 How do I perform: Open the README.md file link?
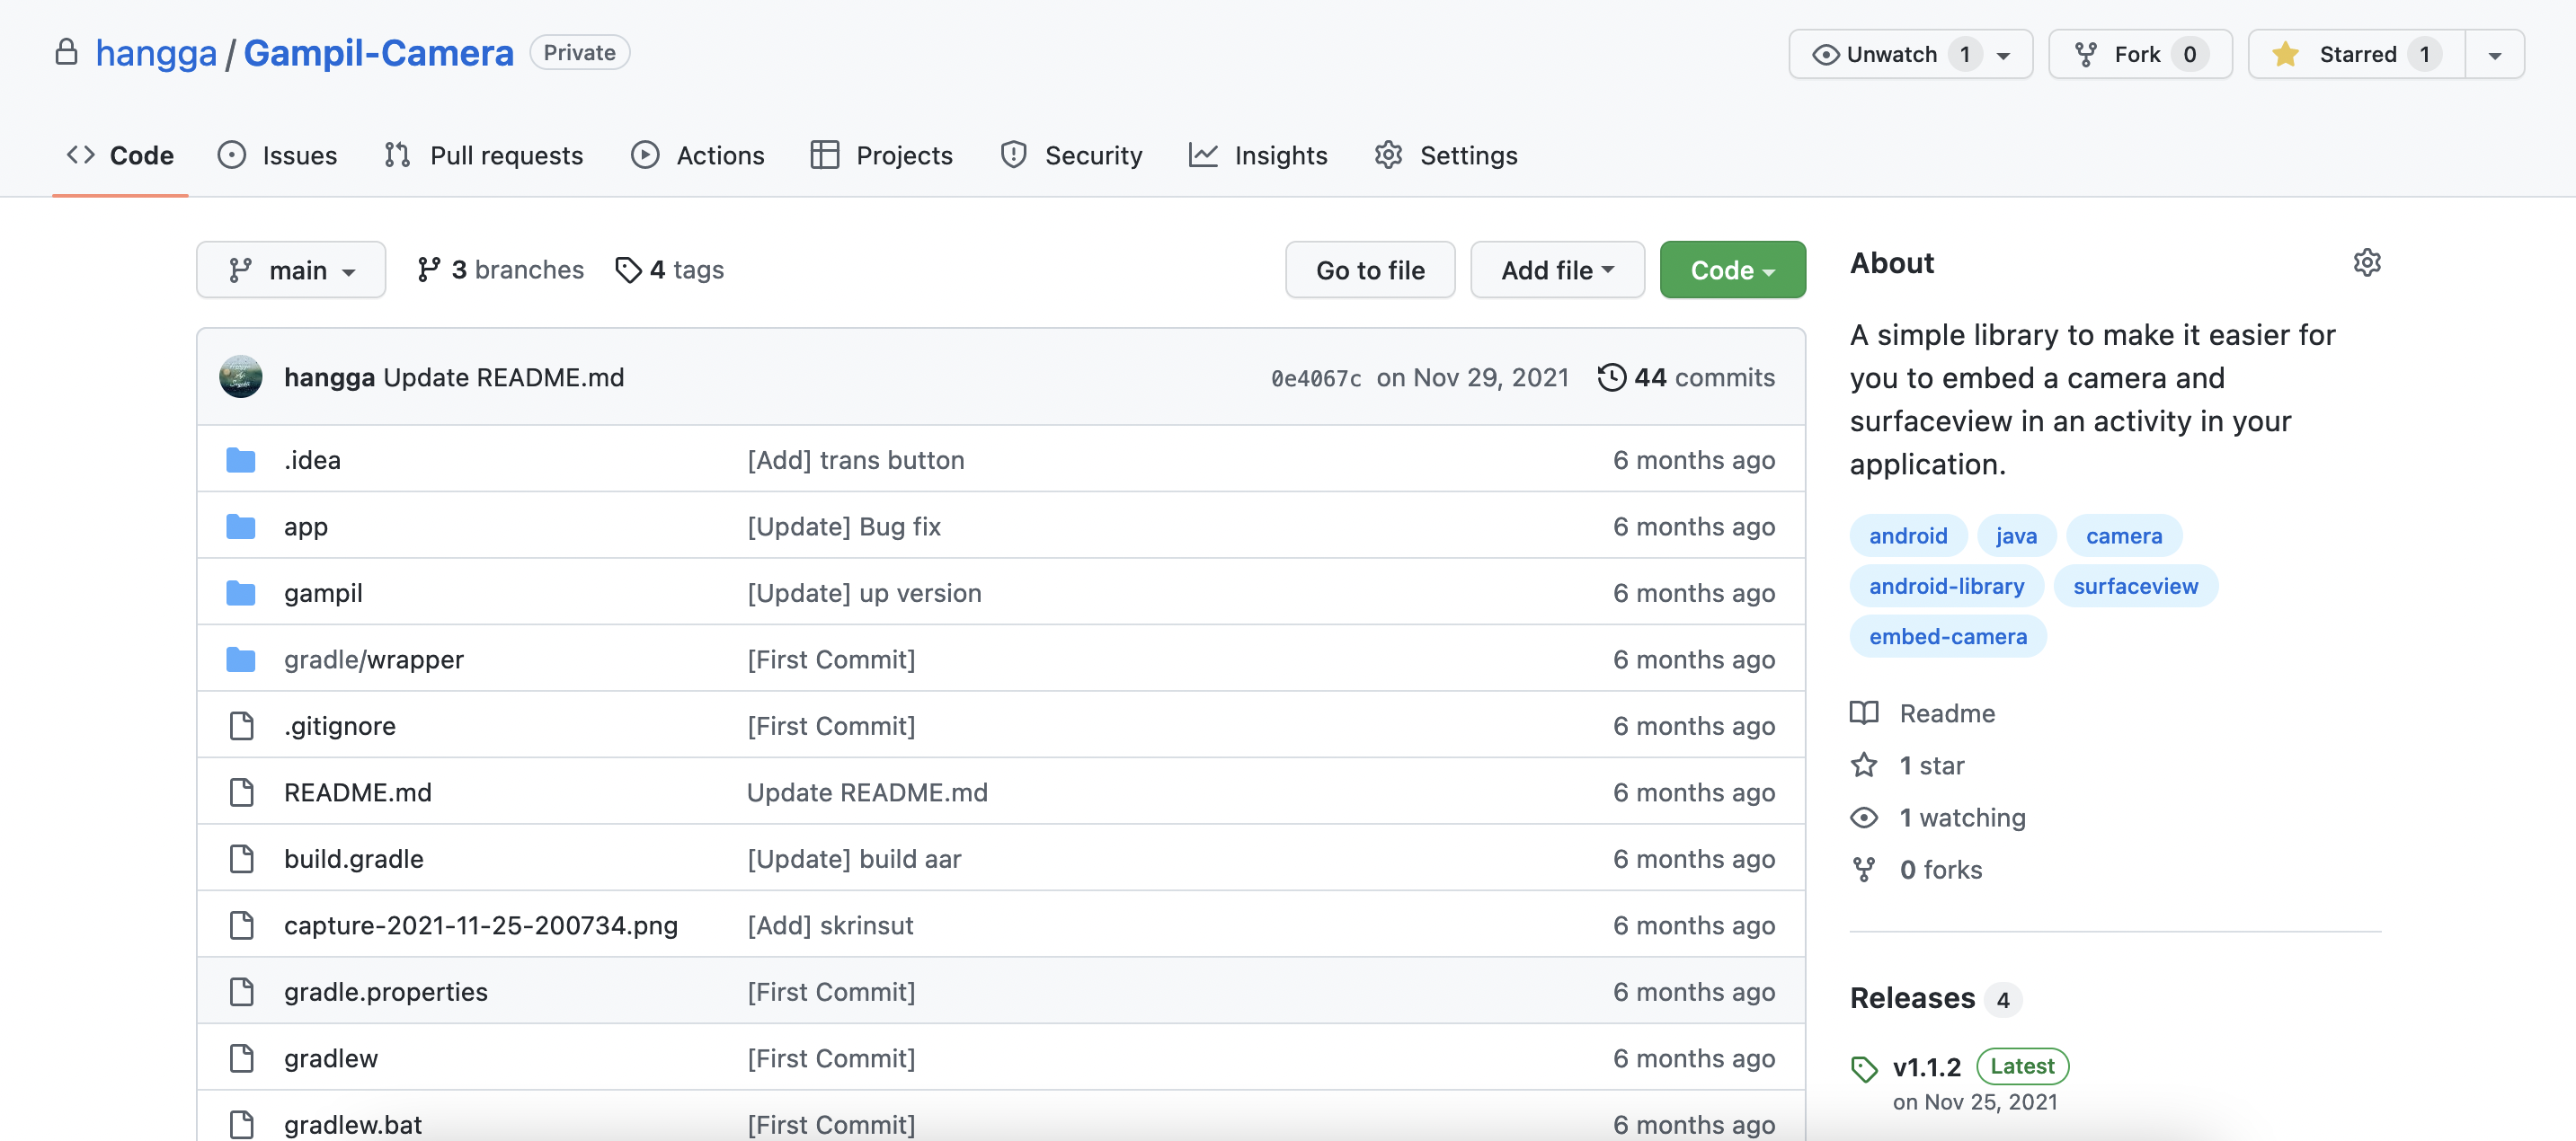(357, 792)
